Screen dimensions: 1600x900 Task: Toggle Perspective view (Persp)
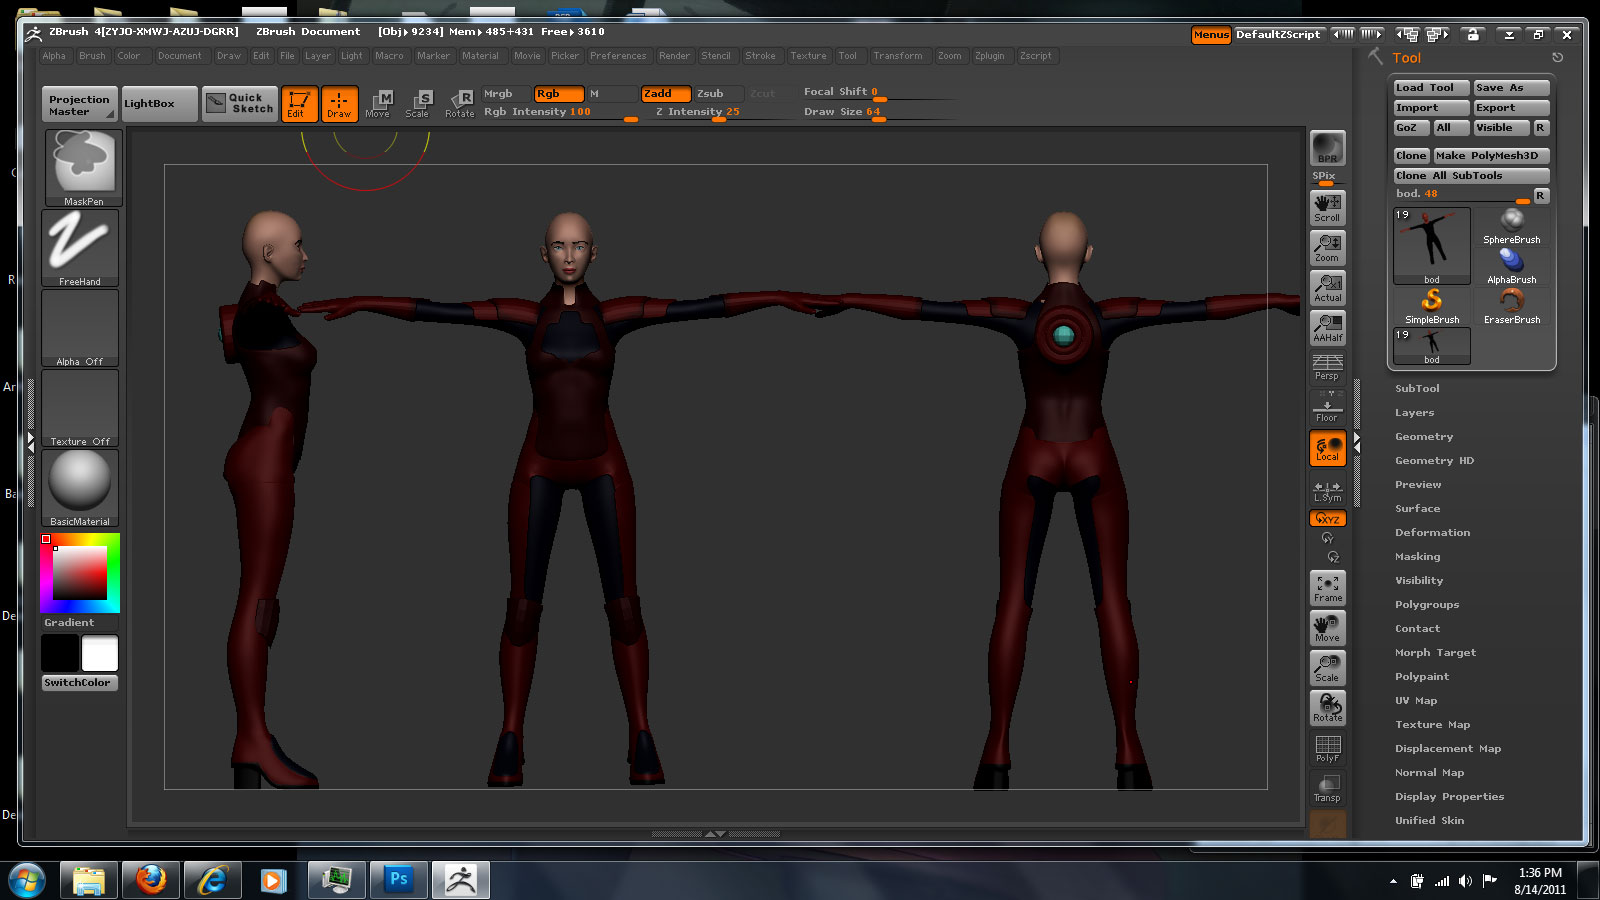(1328, 367)
